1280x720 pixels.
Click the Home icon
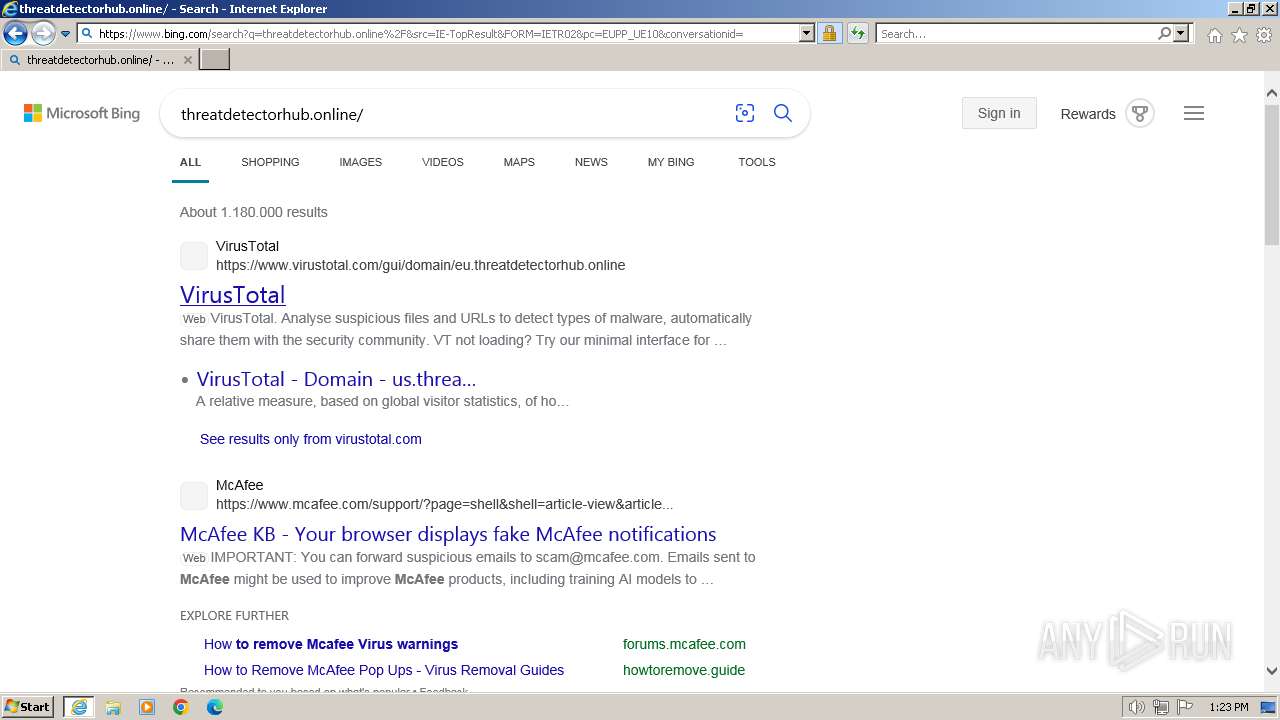click(x=1214, y=35)
